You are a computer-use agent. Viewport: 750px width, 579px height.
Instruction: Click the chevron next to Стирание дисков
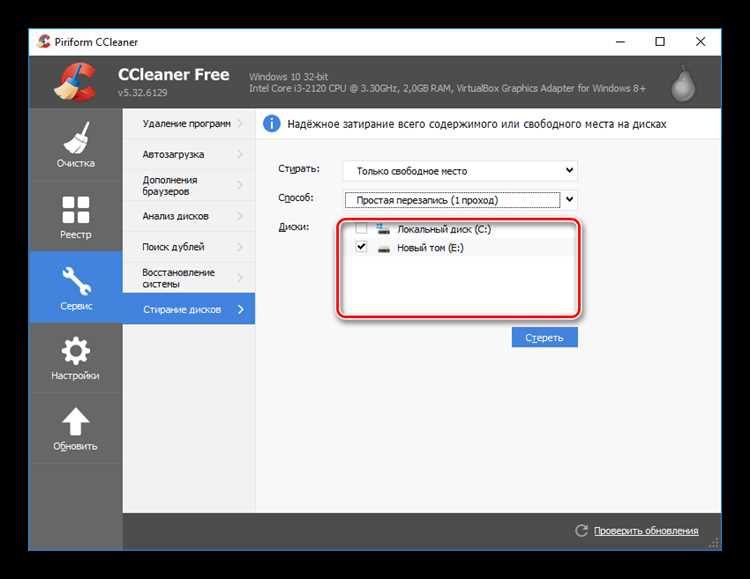(241, 309)
